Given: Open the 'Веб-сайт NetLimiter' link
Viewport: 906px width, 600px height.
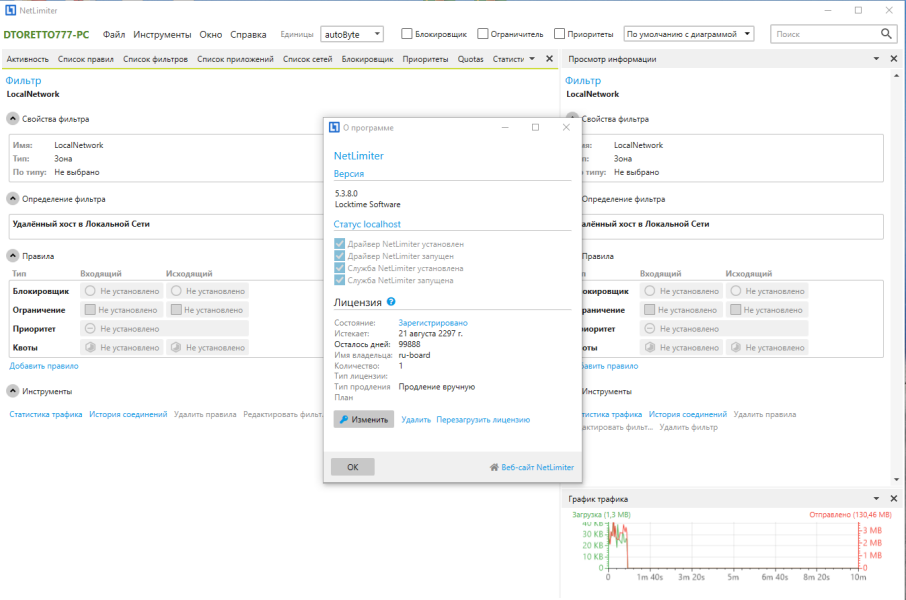Looking at the screenshot, I should 537,467.
